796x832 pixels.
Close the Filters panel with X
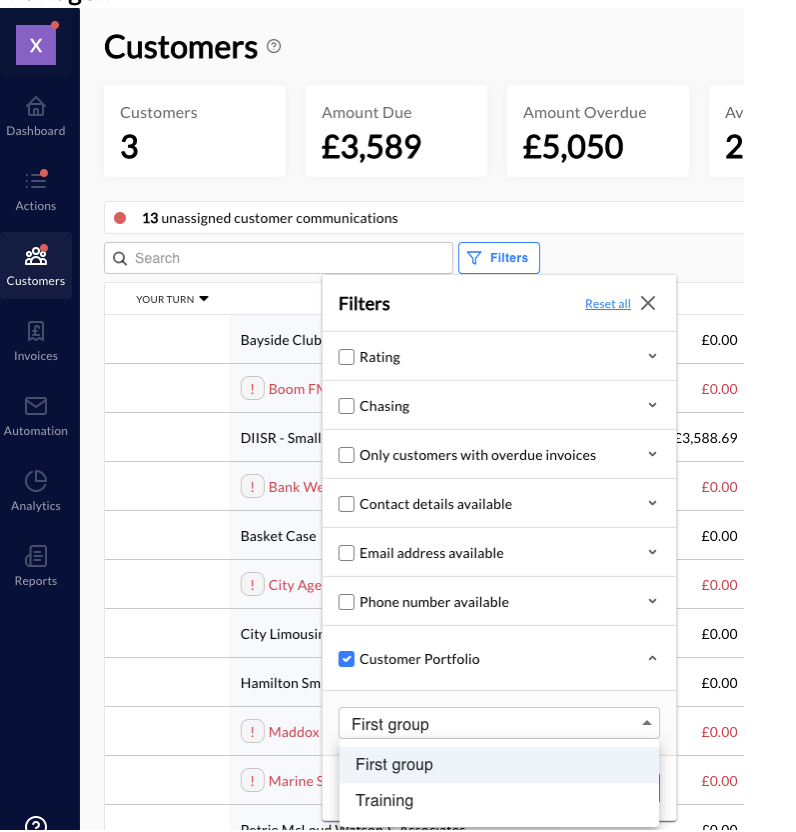[x=648, y=303]
